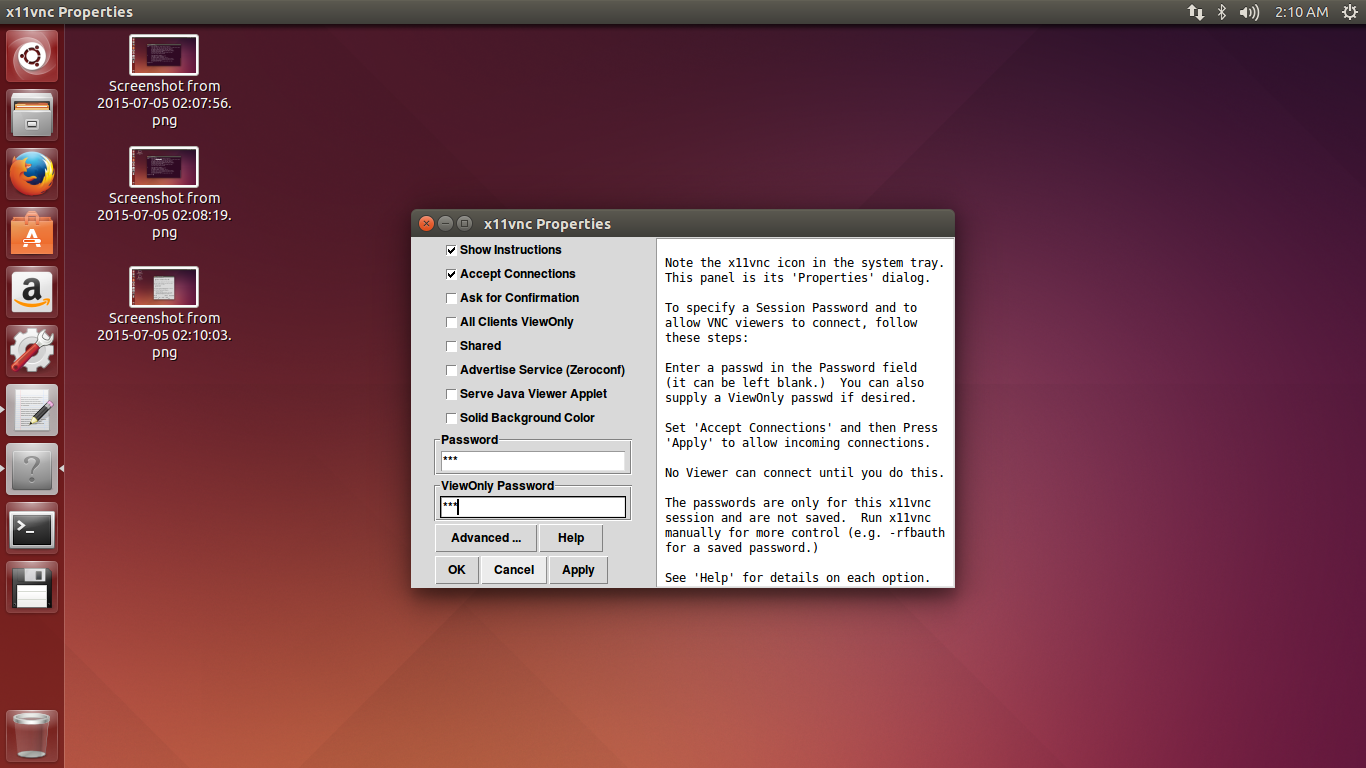The height and width of the screenshot is (768, 1366).
Task: Check Solid Background Color option
Action: 451,418
